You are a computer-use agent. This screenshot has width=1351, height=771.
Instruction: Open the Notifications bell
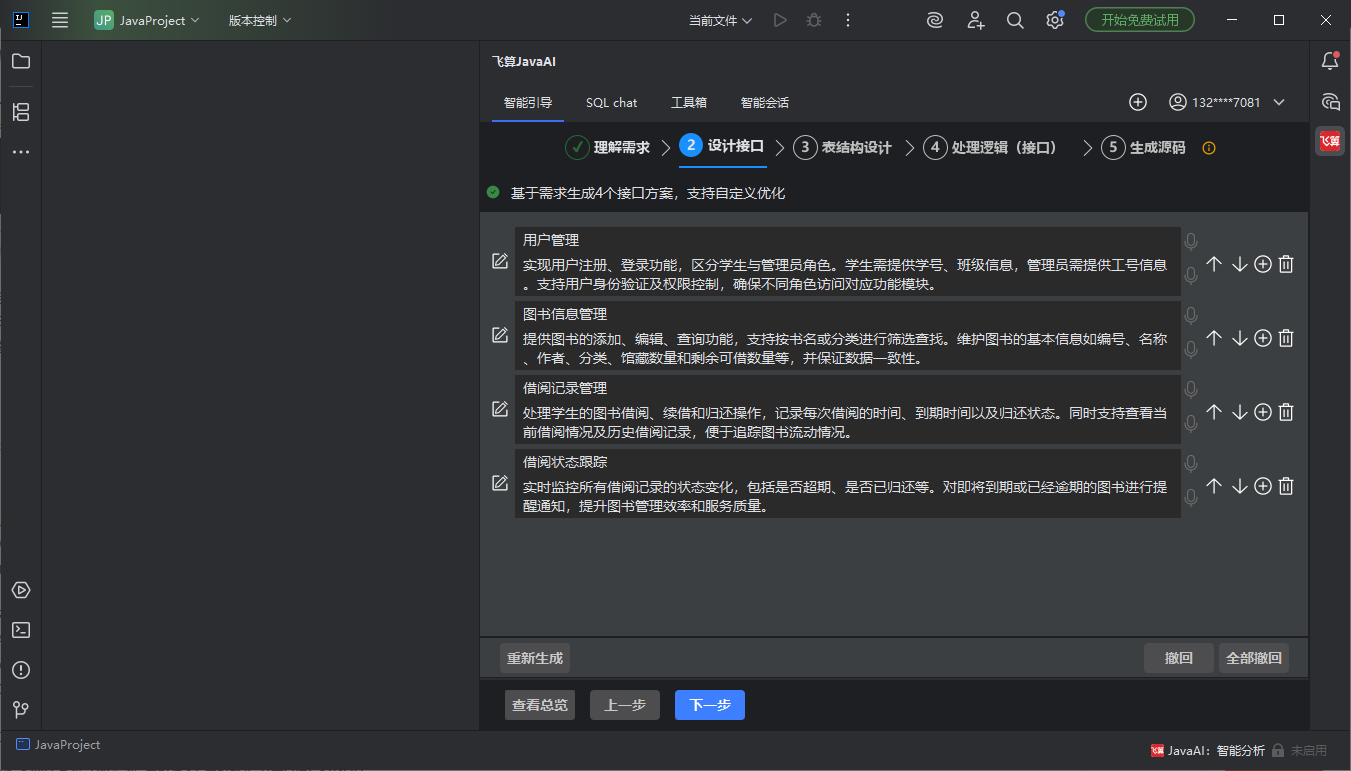(x=1330, y=61)
